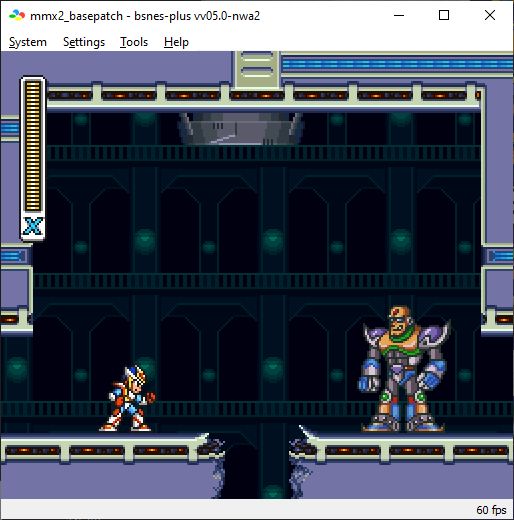This screenshot has height=520, width=514.
Task: Minimize the bsnes-plus window
Action: 399,15
